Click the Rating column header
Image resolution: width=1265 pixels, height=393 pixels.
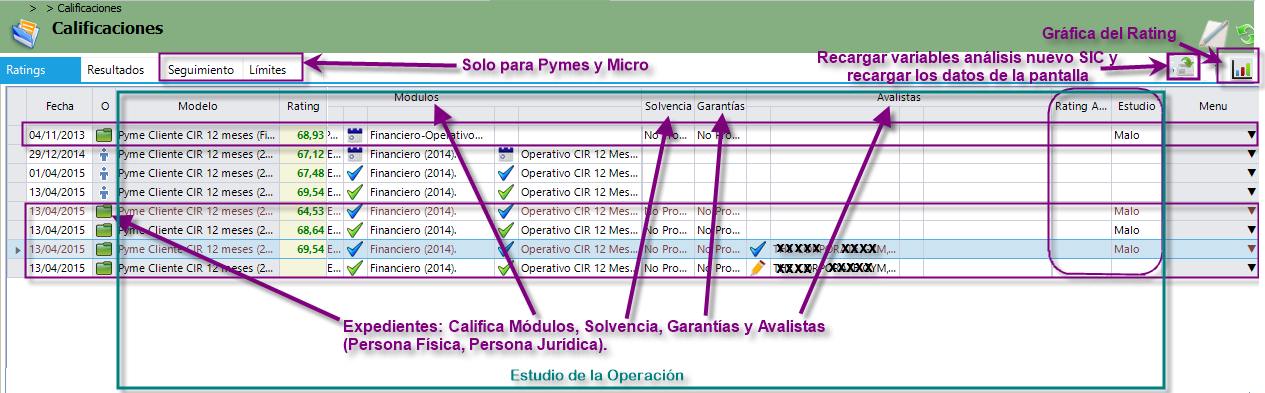303,105
